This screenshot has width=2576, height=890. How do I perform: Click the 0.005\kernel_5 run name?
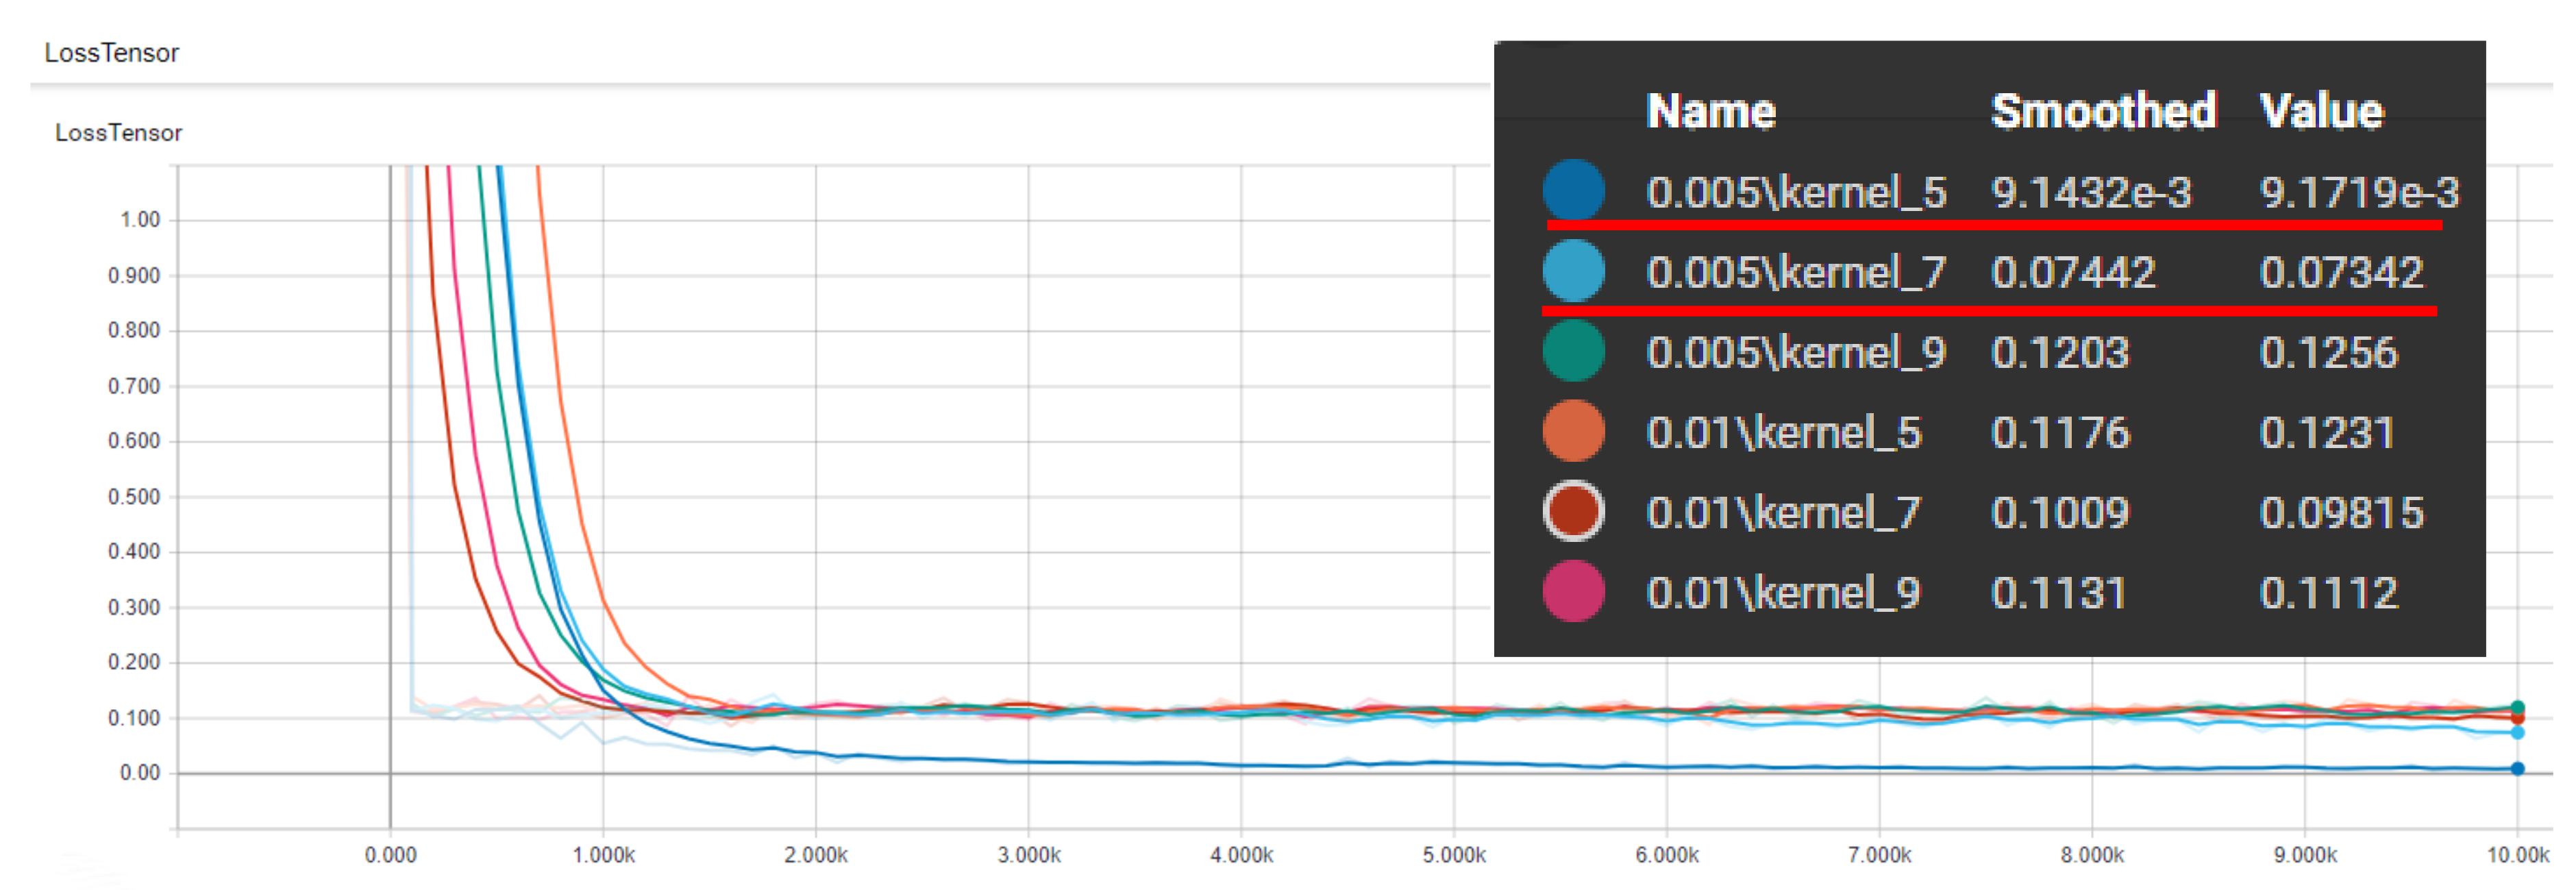click(1796, 192)
